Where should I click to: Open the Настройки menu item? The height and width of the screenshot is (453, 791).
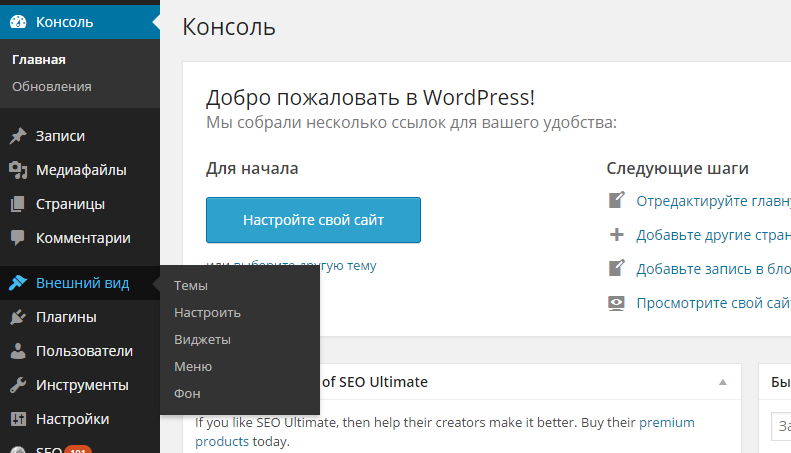(80, 419)
